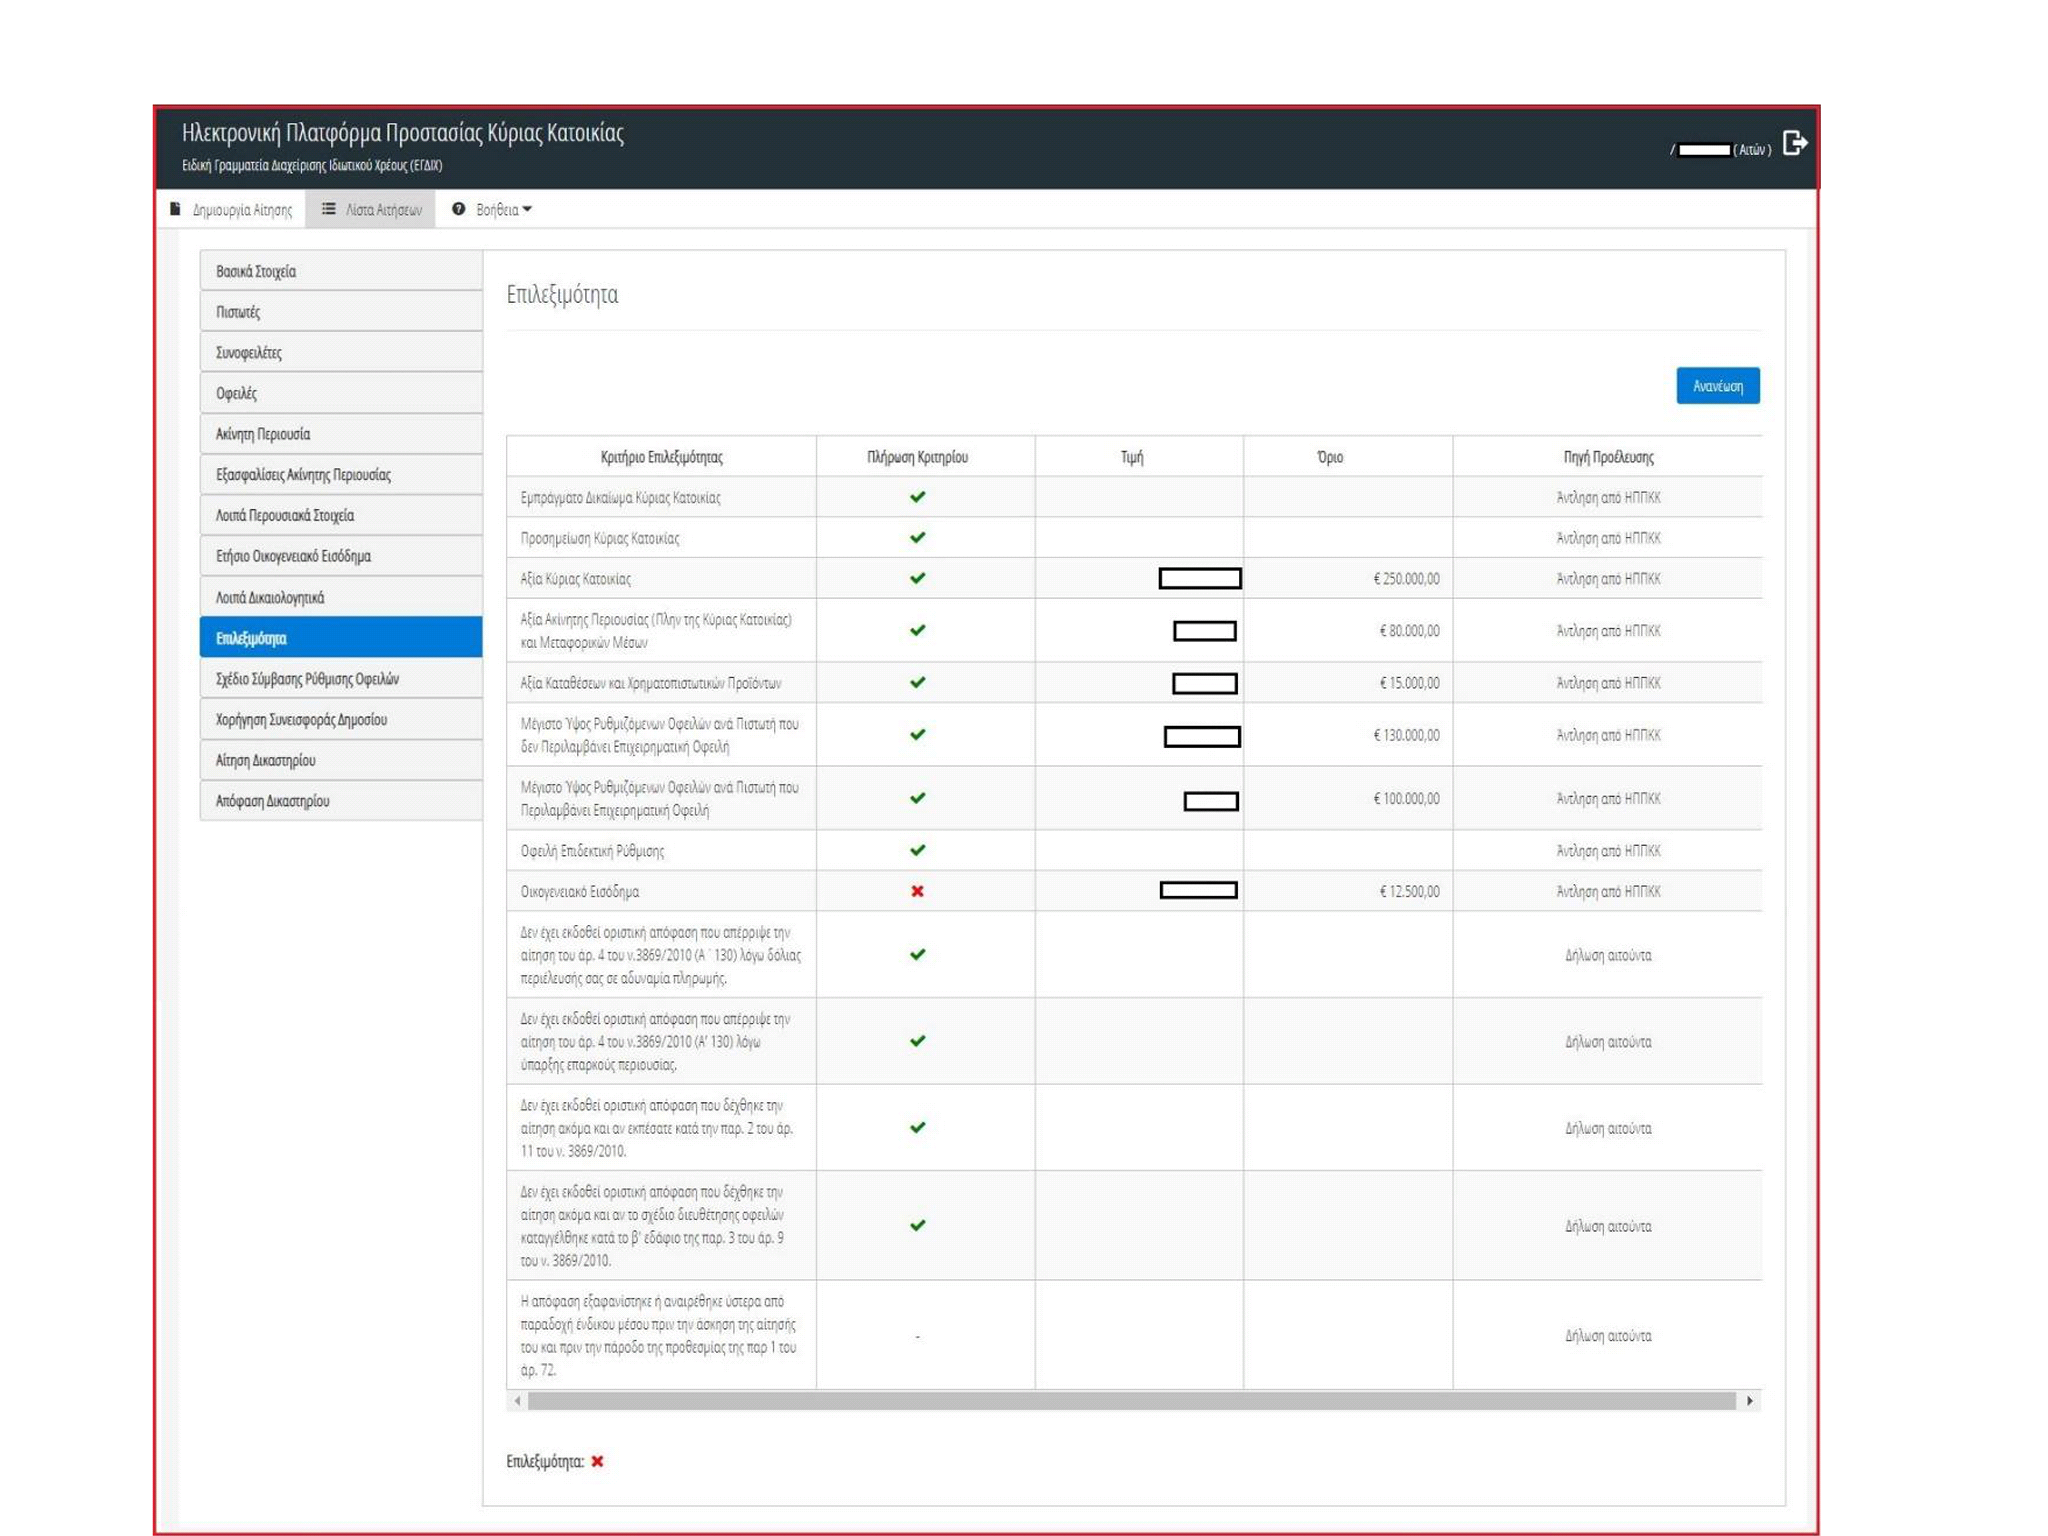Click the Κριτήριο Επιλεξιμότητας column header
This screenshot has height=1536, width=2048.
pyautogui.click(x=661, y=457)
